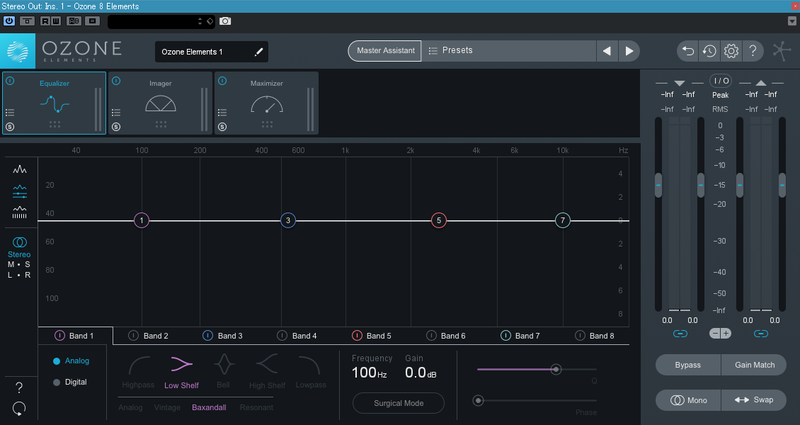The height and width of the screenshot is (425, 800).
Task: Select Digital EQ mode
Action: (70, 382)
